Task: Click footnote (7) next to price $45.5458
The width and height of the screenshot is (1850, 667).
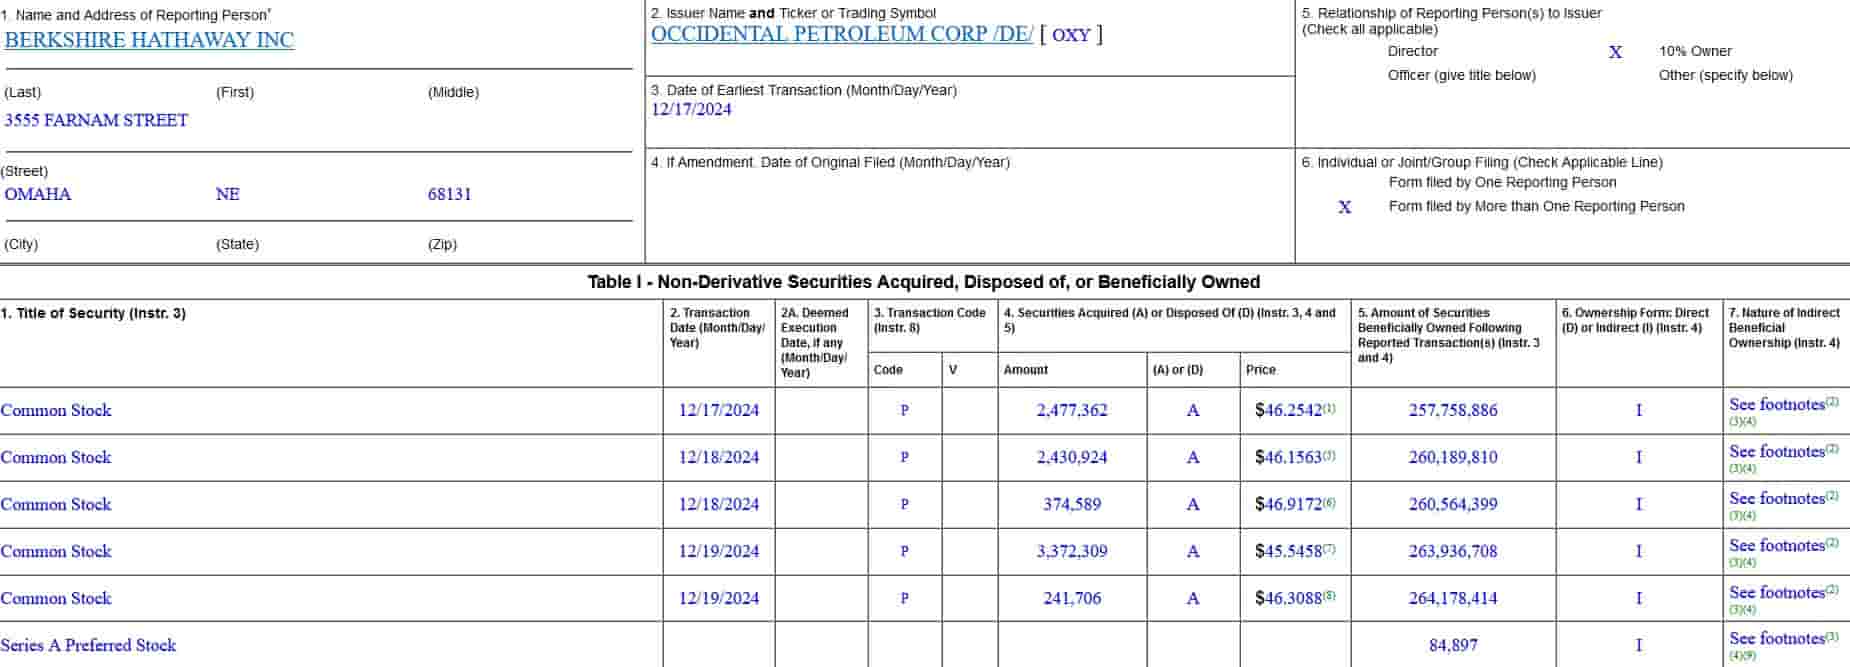Action: click(1329, 550)
